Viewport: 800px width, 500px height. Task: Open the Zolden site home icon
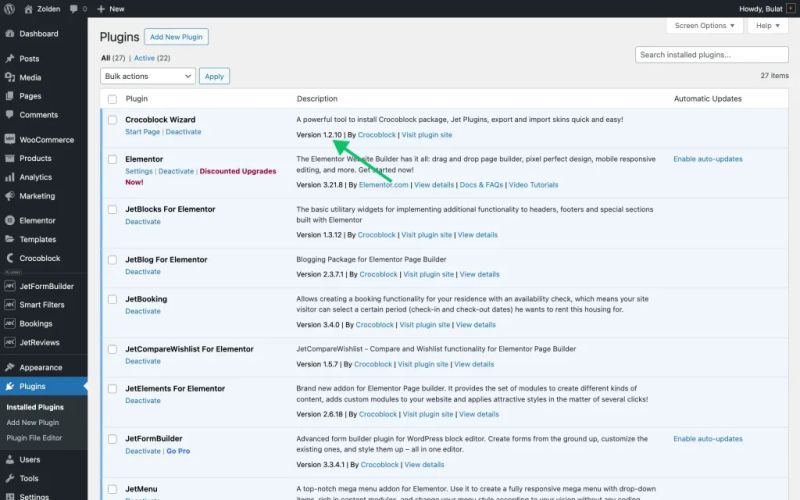click(29, 9)
